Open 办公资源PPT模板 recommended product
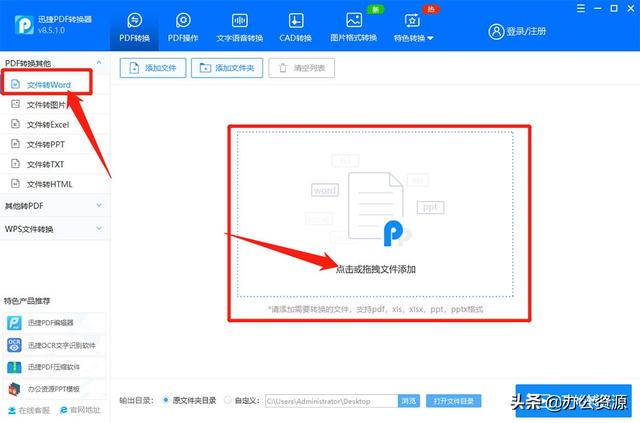Image resolution: width=640 pixels, height=423 pixels. coord(55,389)
